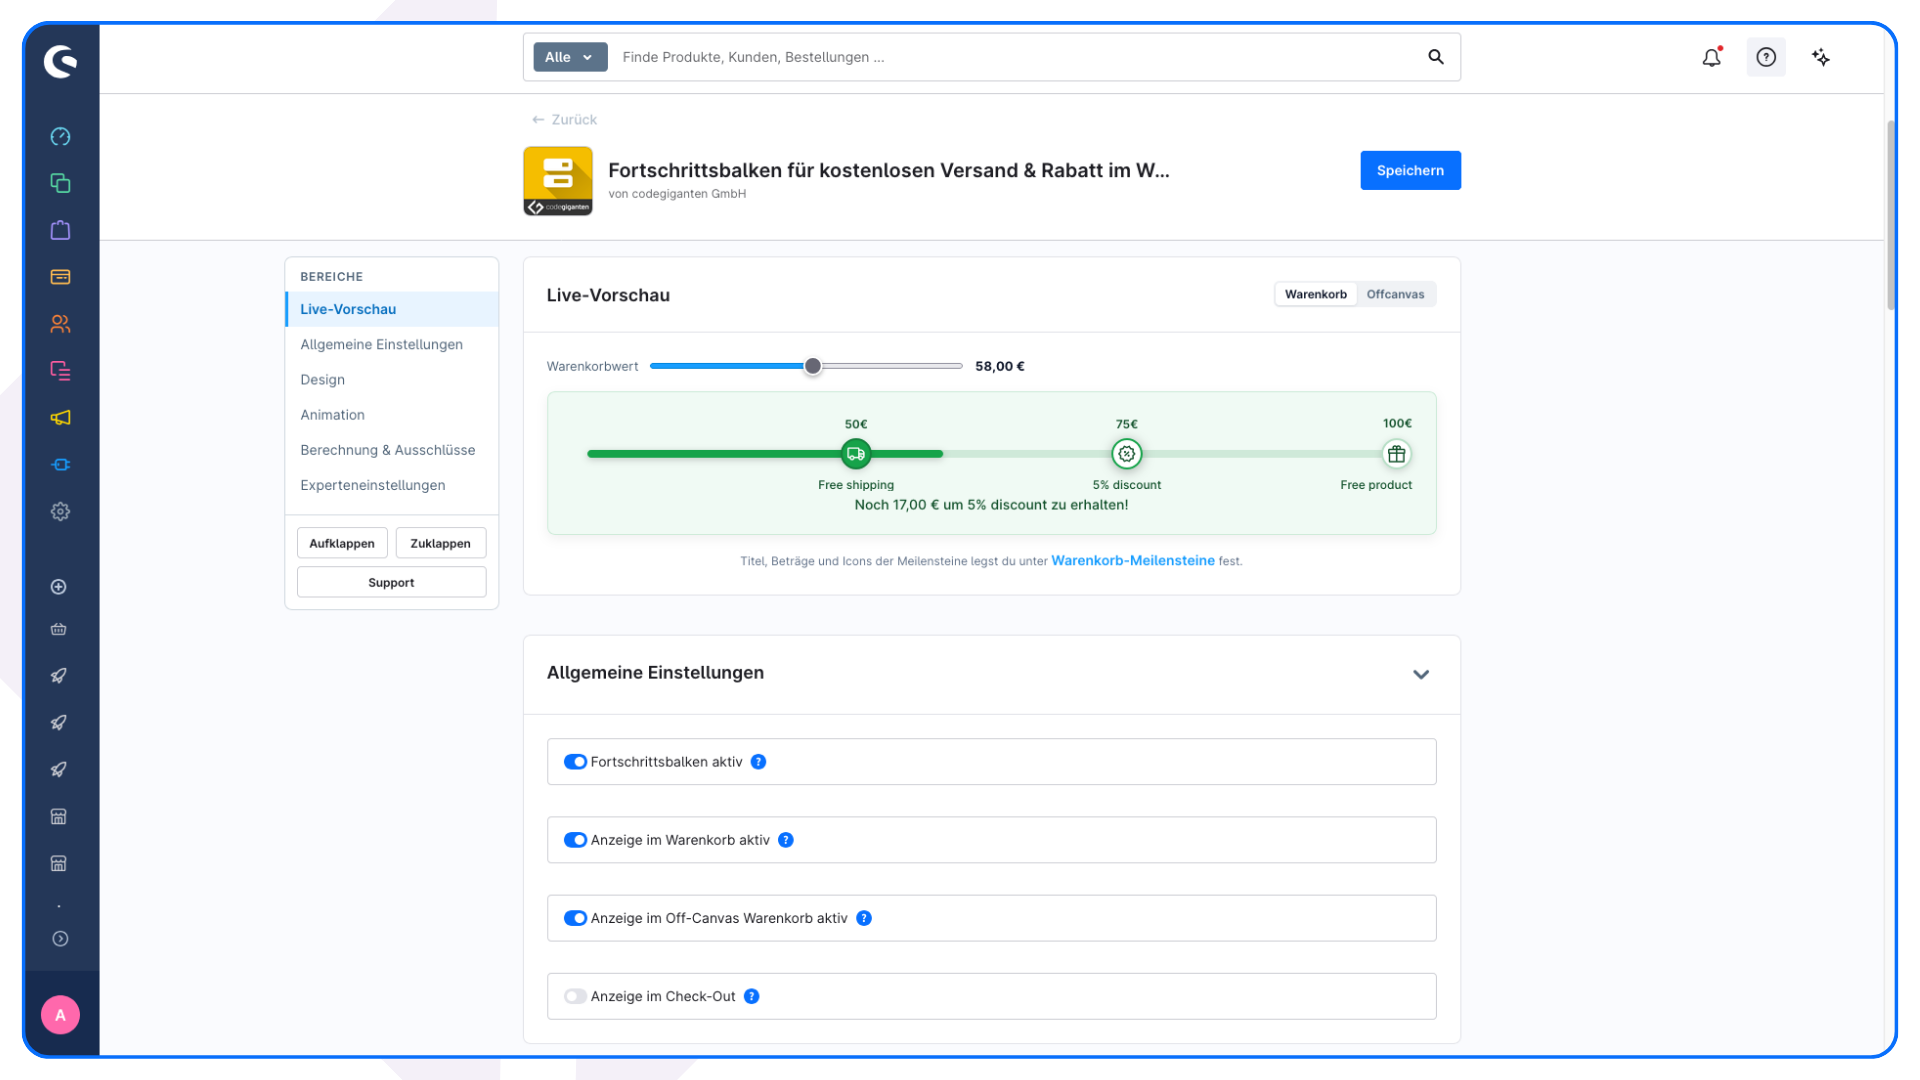Open the Orders shopping bag sidebar icon
This screenshot has width=1920, height=1080.
pos(60,230)
